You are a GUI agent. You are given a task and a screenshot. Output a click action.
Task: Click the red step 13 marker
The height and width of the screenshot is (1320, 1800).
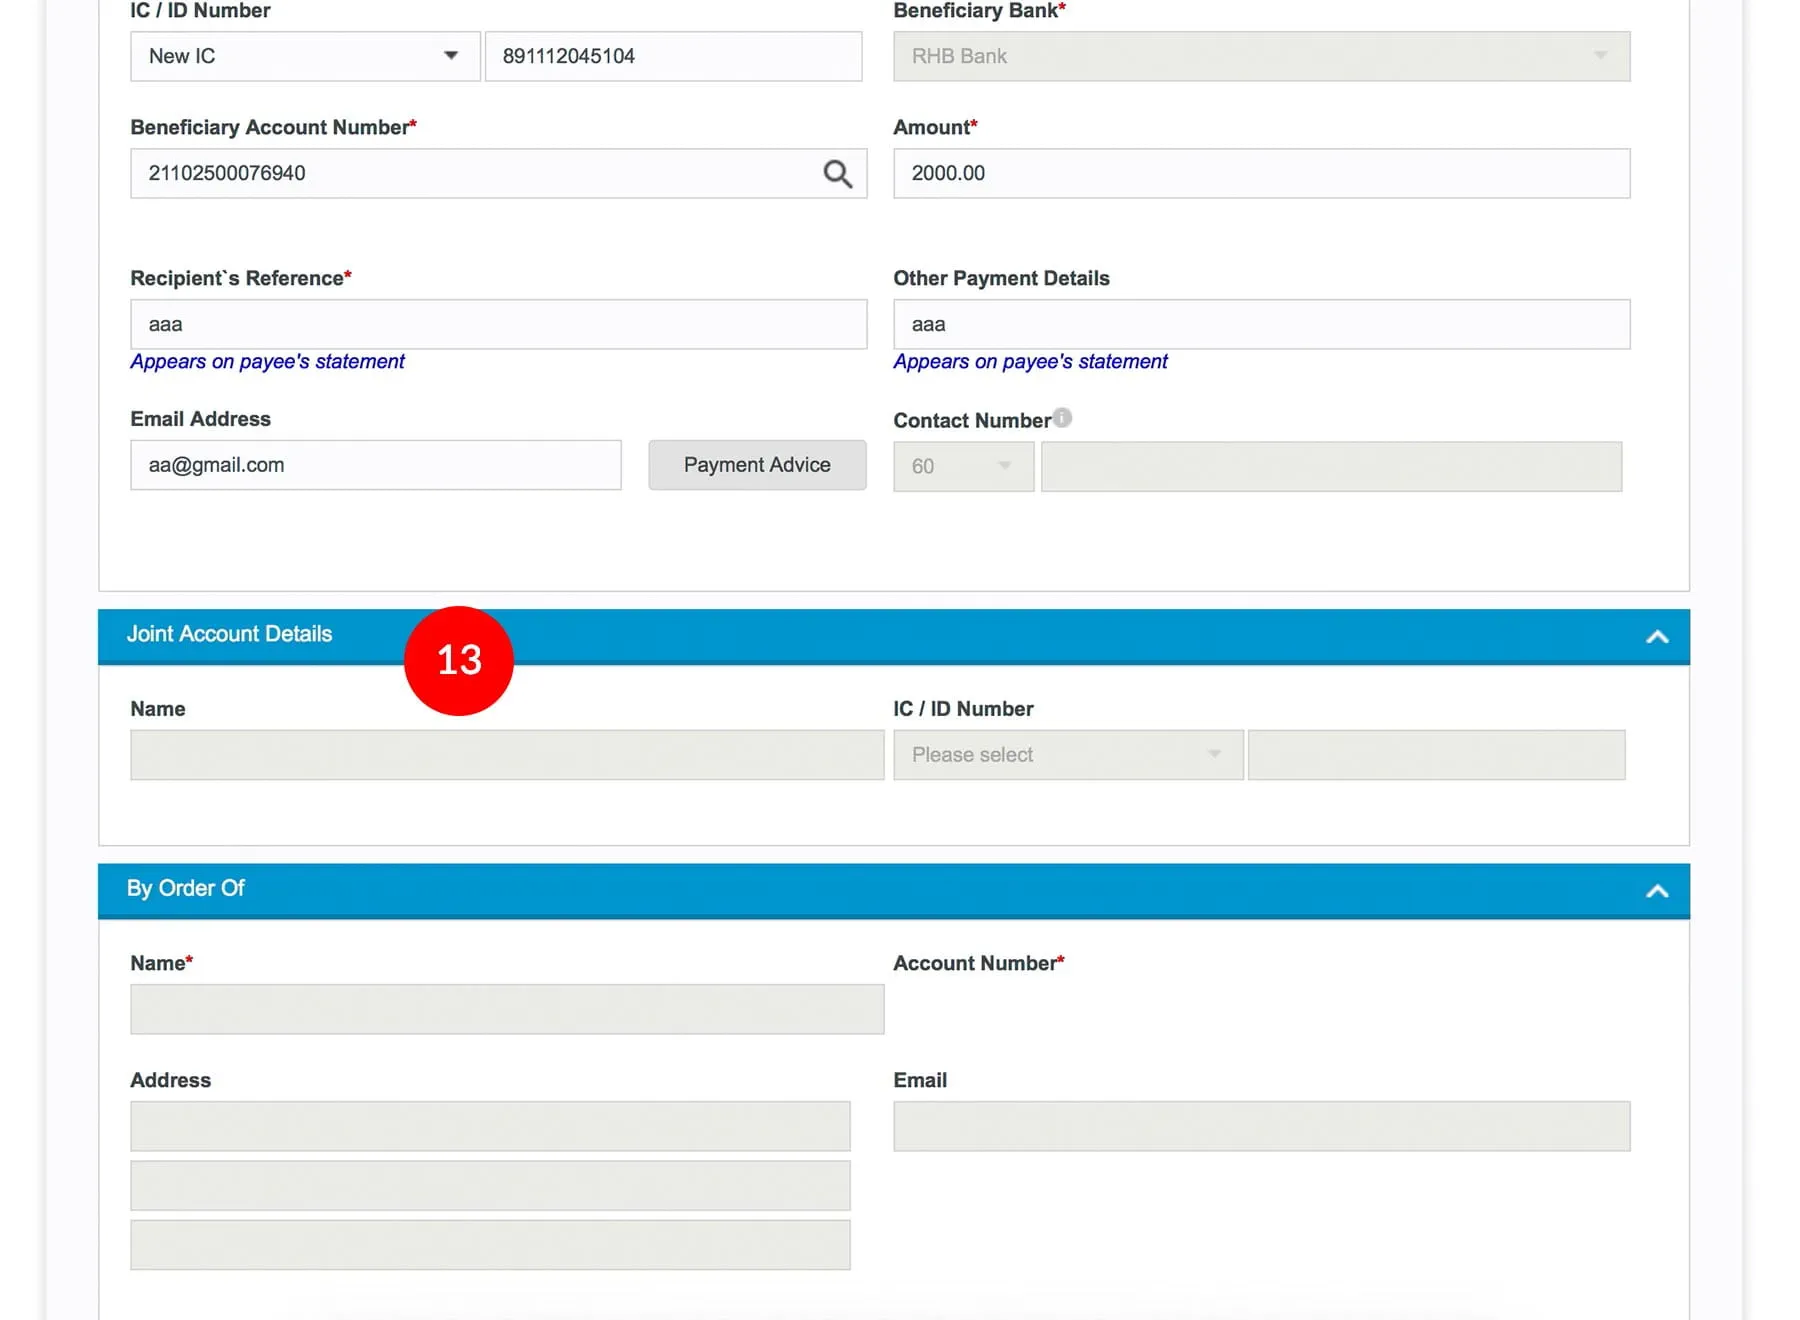pos(459,660)
